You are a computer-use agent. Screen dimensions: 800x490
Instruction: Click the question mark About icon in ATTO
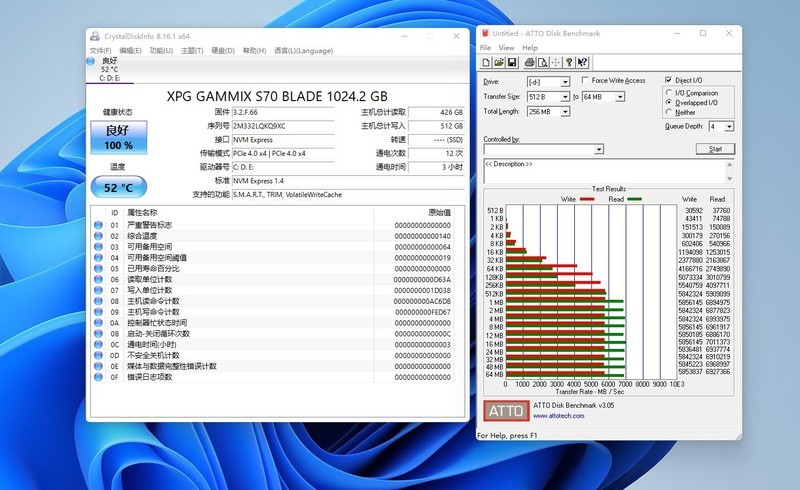click(x=569, y=63)
